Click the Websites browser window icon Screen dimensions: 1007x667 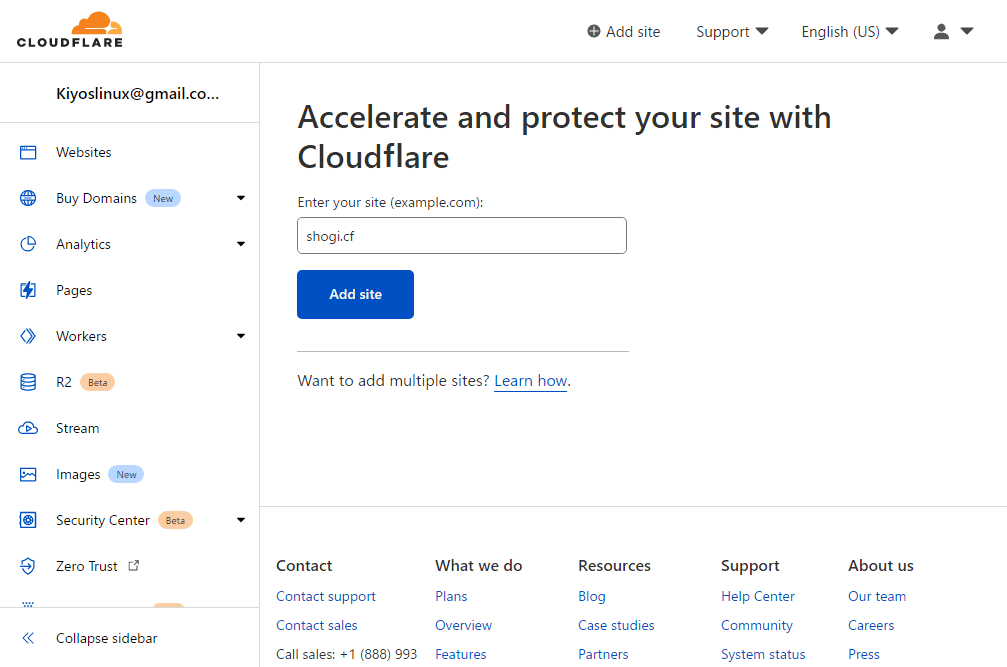click(28, 153)
